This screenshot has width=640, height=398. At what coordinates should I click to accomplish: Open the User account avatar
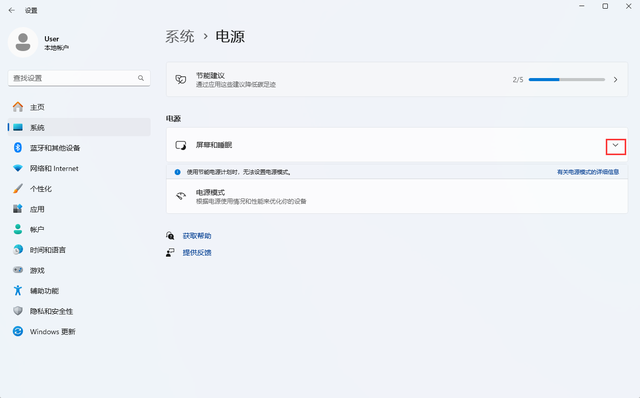[x=23, y=42]
